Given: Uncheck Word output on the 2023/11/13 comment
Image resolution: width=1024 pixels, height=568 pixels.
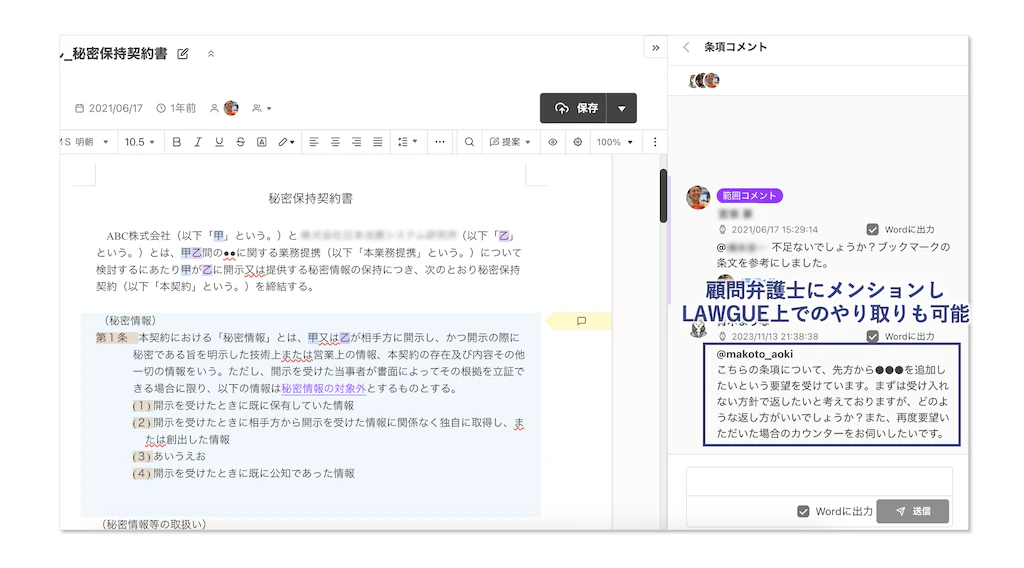Looking at the screenshot, I should click(873, 337).
